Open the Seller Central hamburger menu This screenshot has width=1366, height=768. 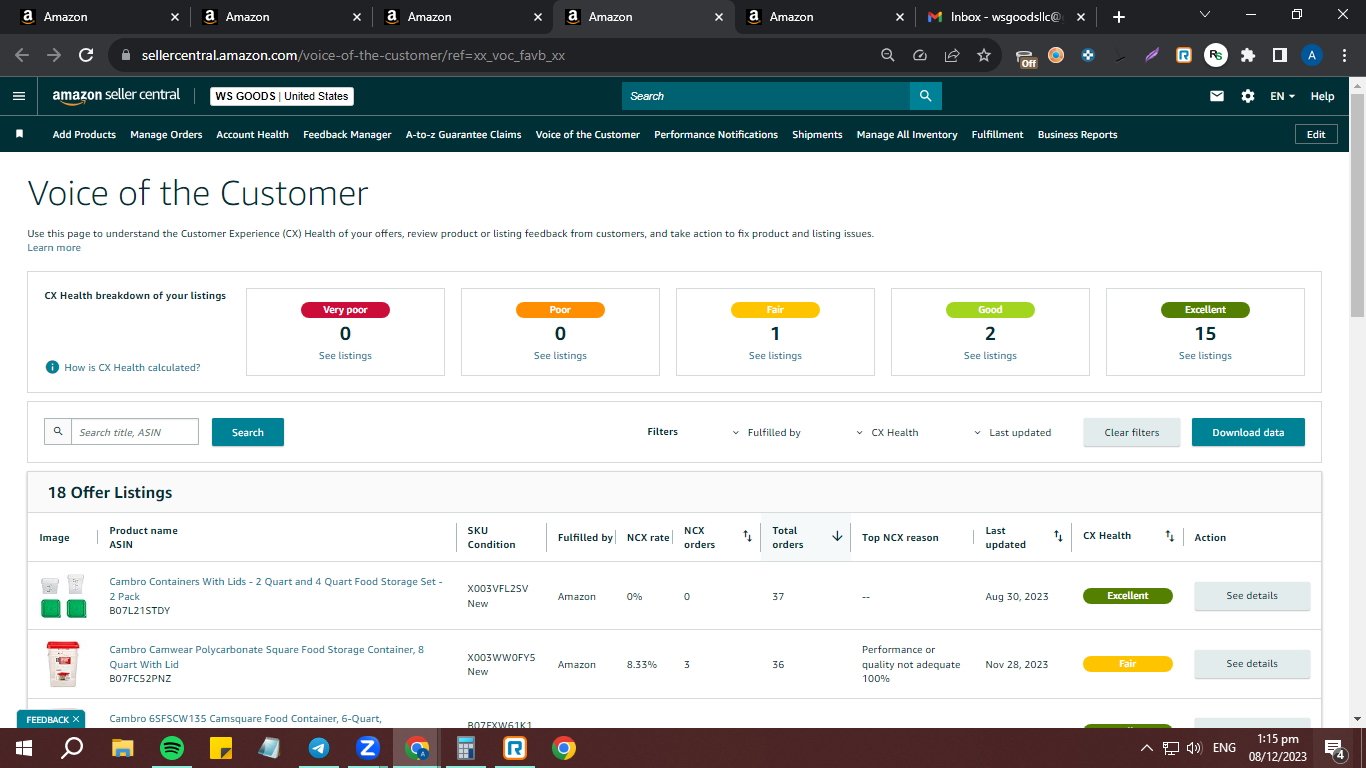pos(19,96)
